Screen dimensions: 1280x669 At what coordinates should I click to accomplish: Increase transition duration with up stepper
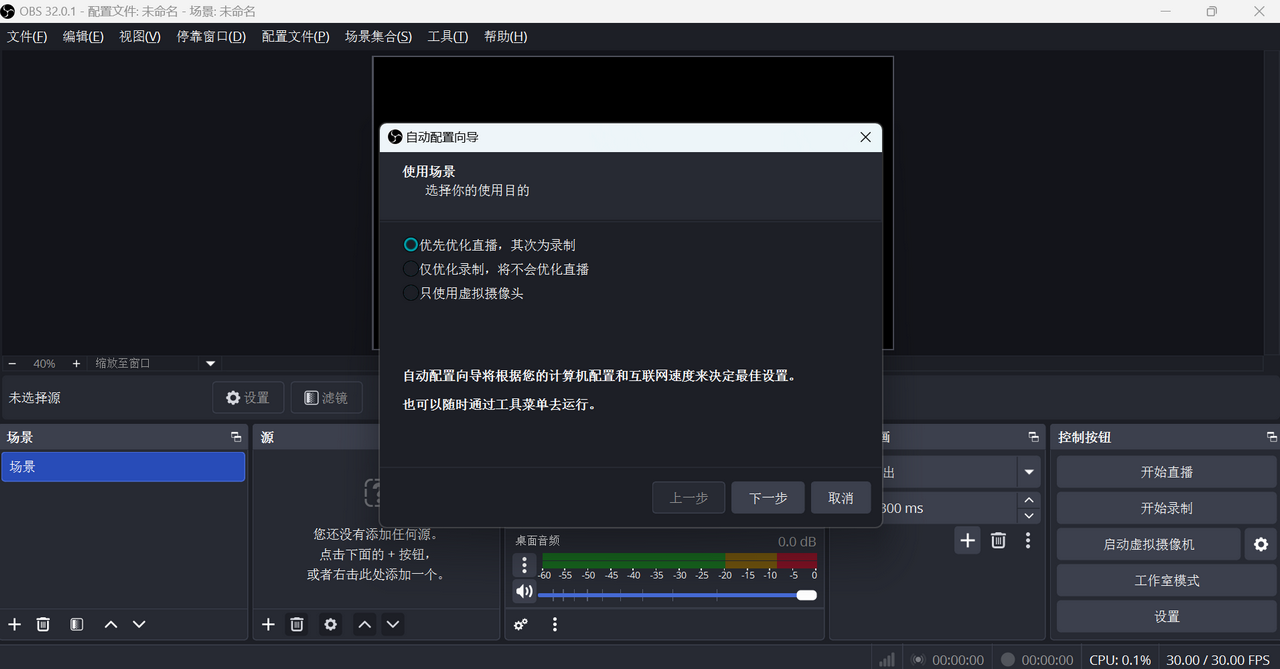[x=1028, y=500]
